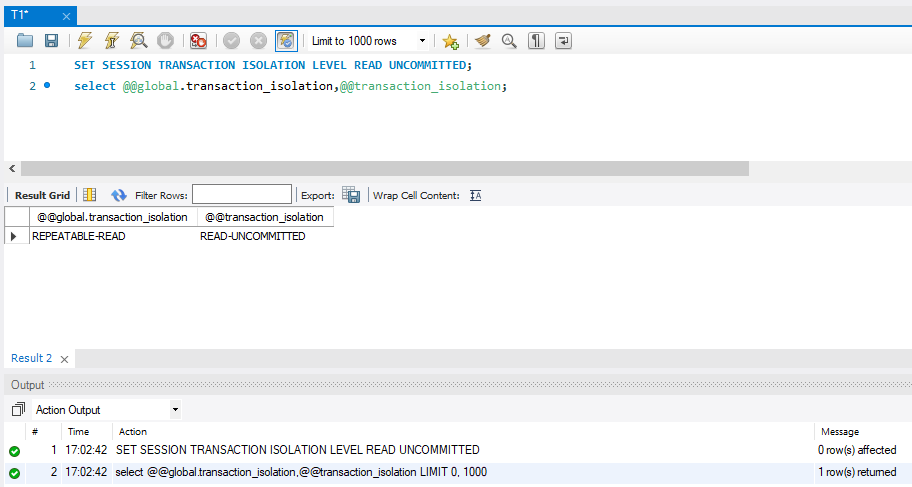Click green success icon on row 2
912x487 pixels.
[x=15, y=473]
